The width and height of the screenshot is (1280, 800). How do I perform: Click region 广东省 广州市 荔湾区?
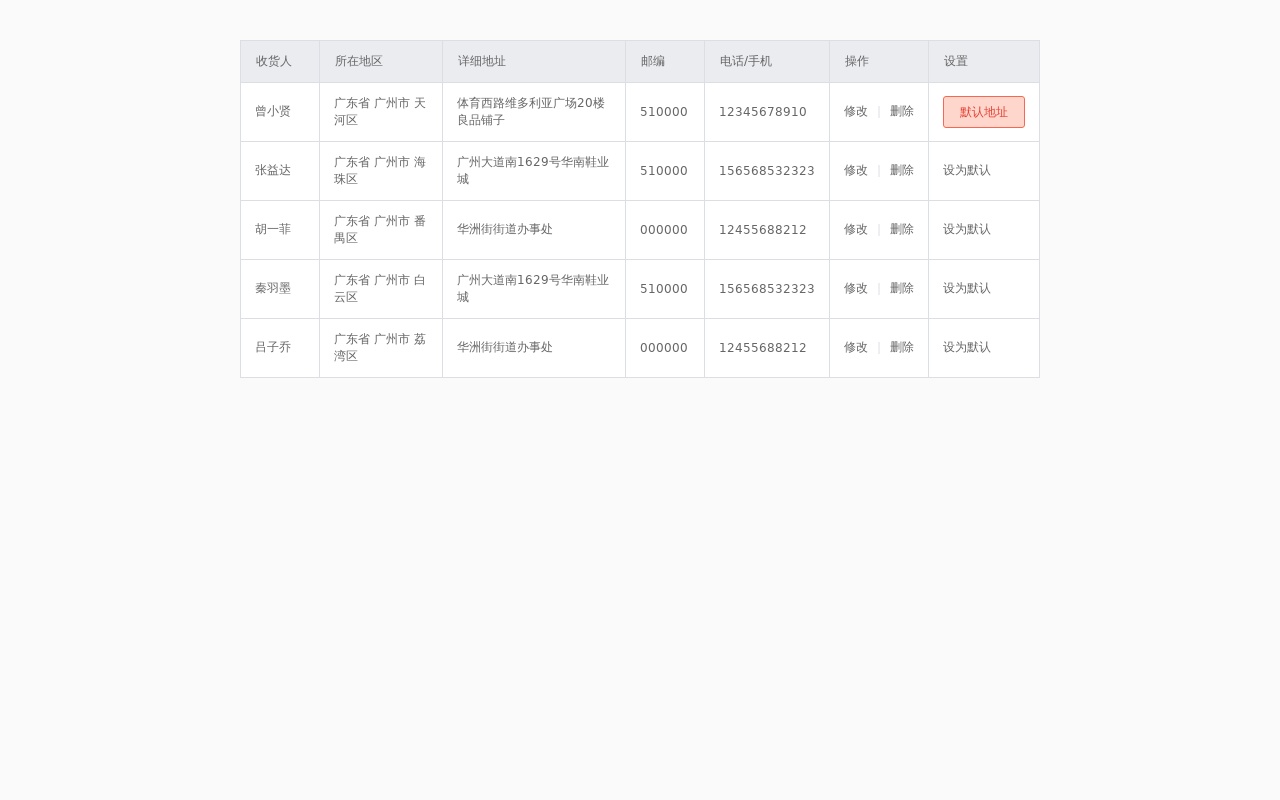pos(380,347)
